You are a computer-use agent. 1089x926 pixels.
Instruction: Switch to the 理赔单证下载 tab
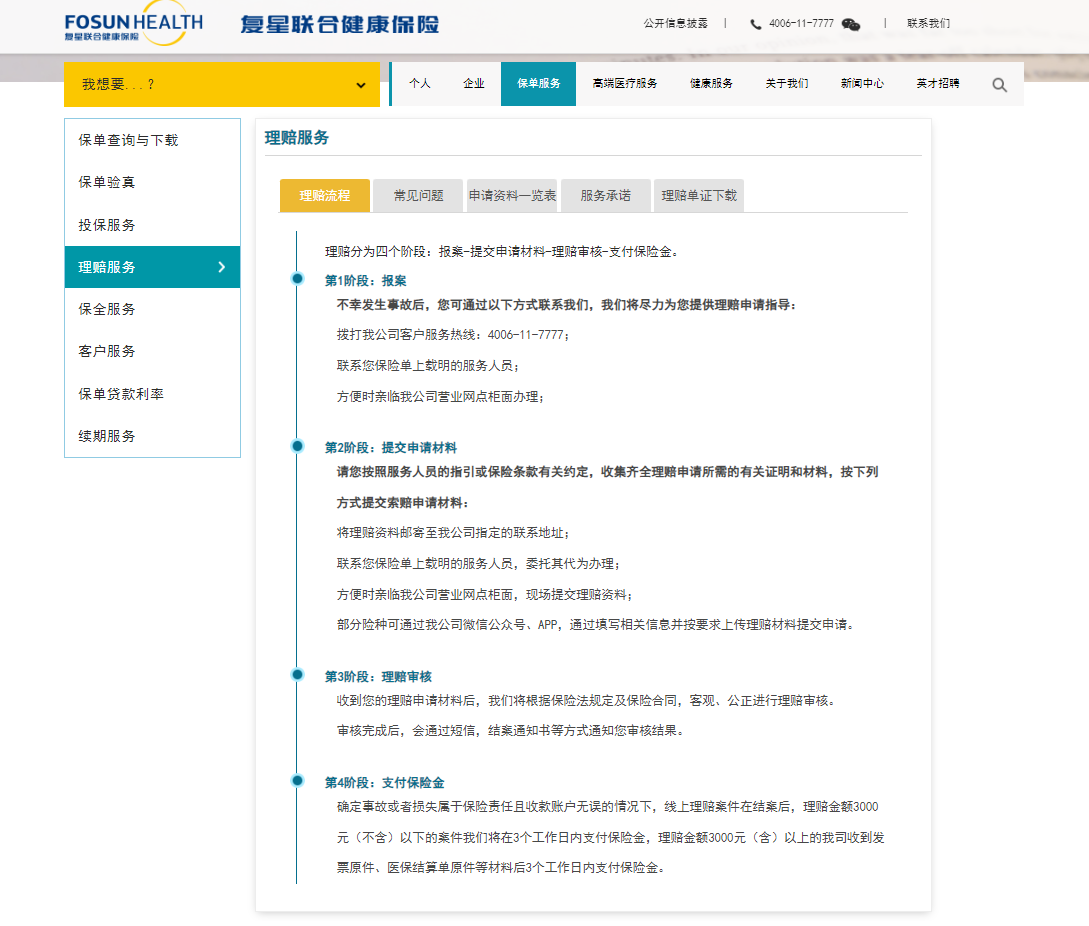699,195
